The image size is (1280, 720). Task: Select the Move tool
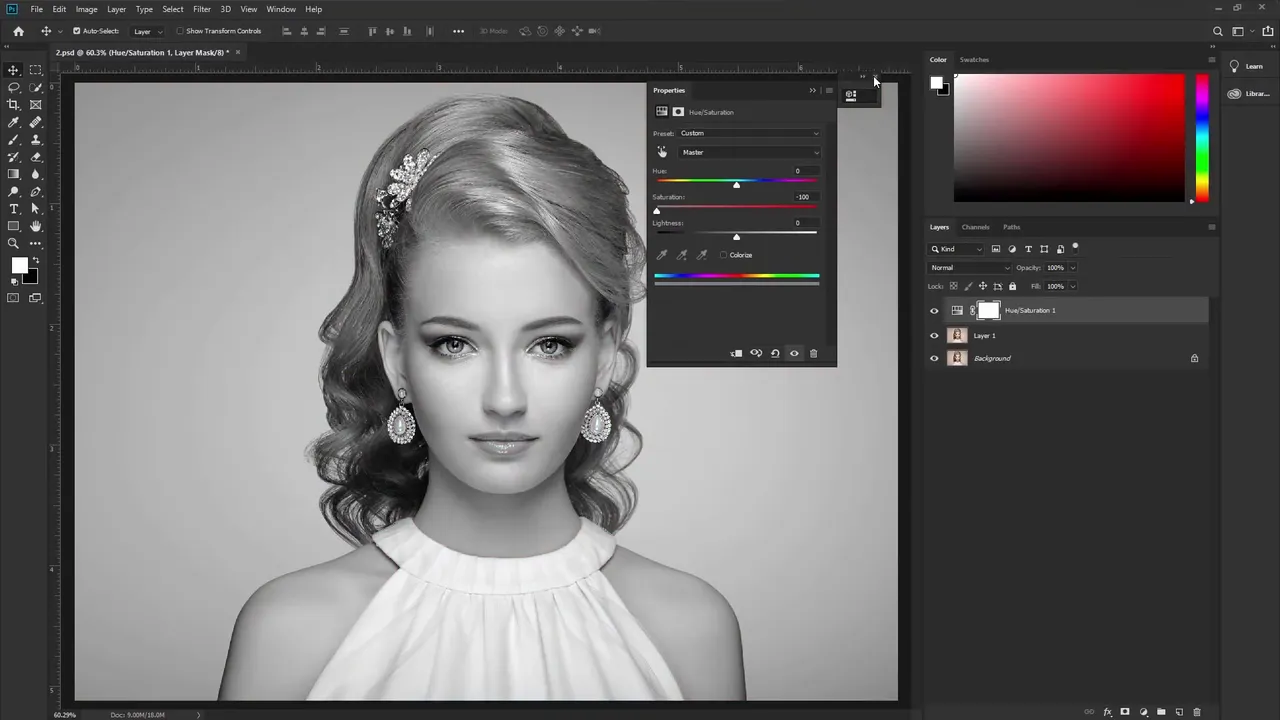point(14,70)
